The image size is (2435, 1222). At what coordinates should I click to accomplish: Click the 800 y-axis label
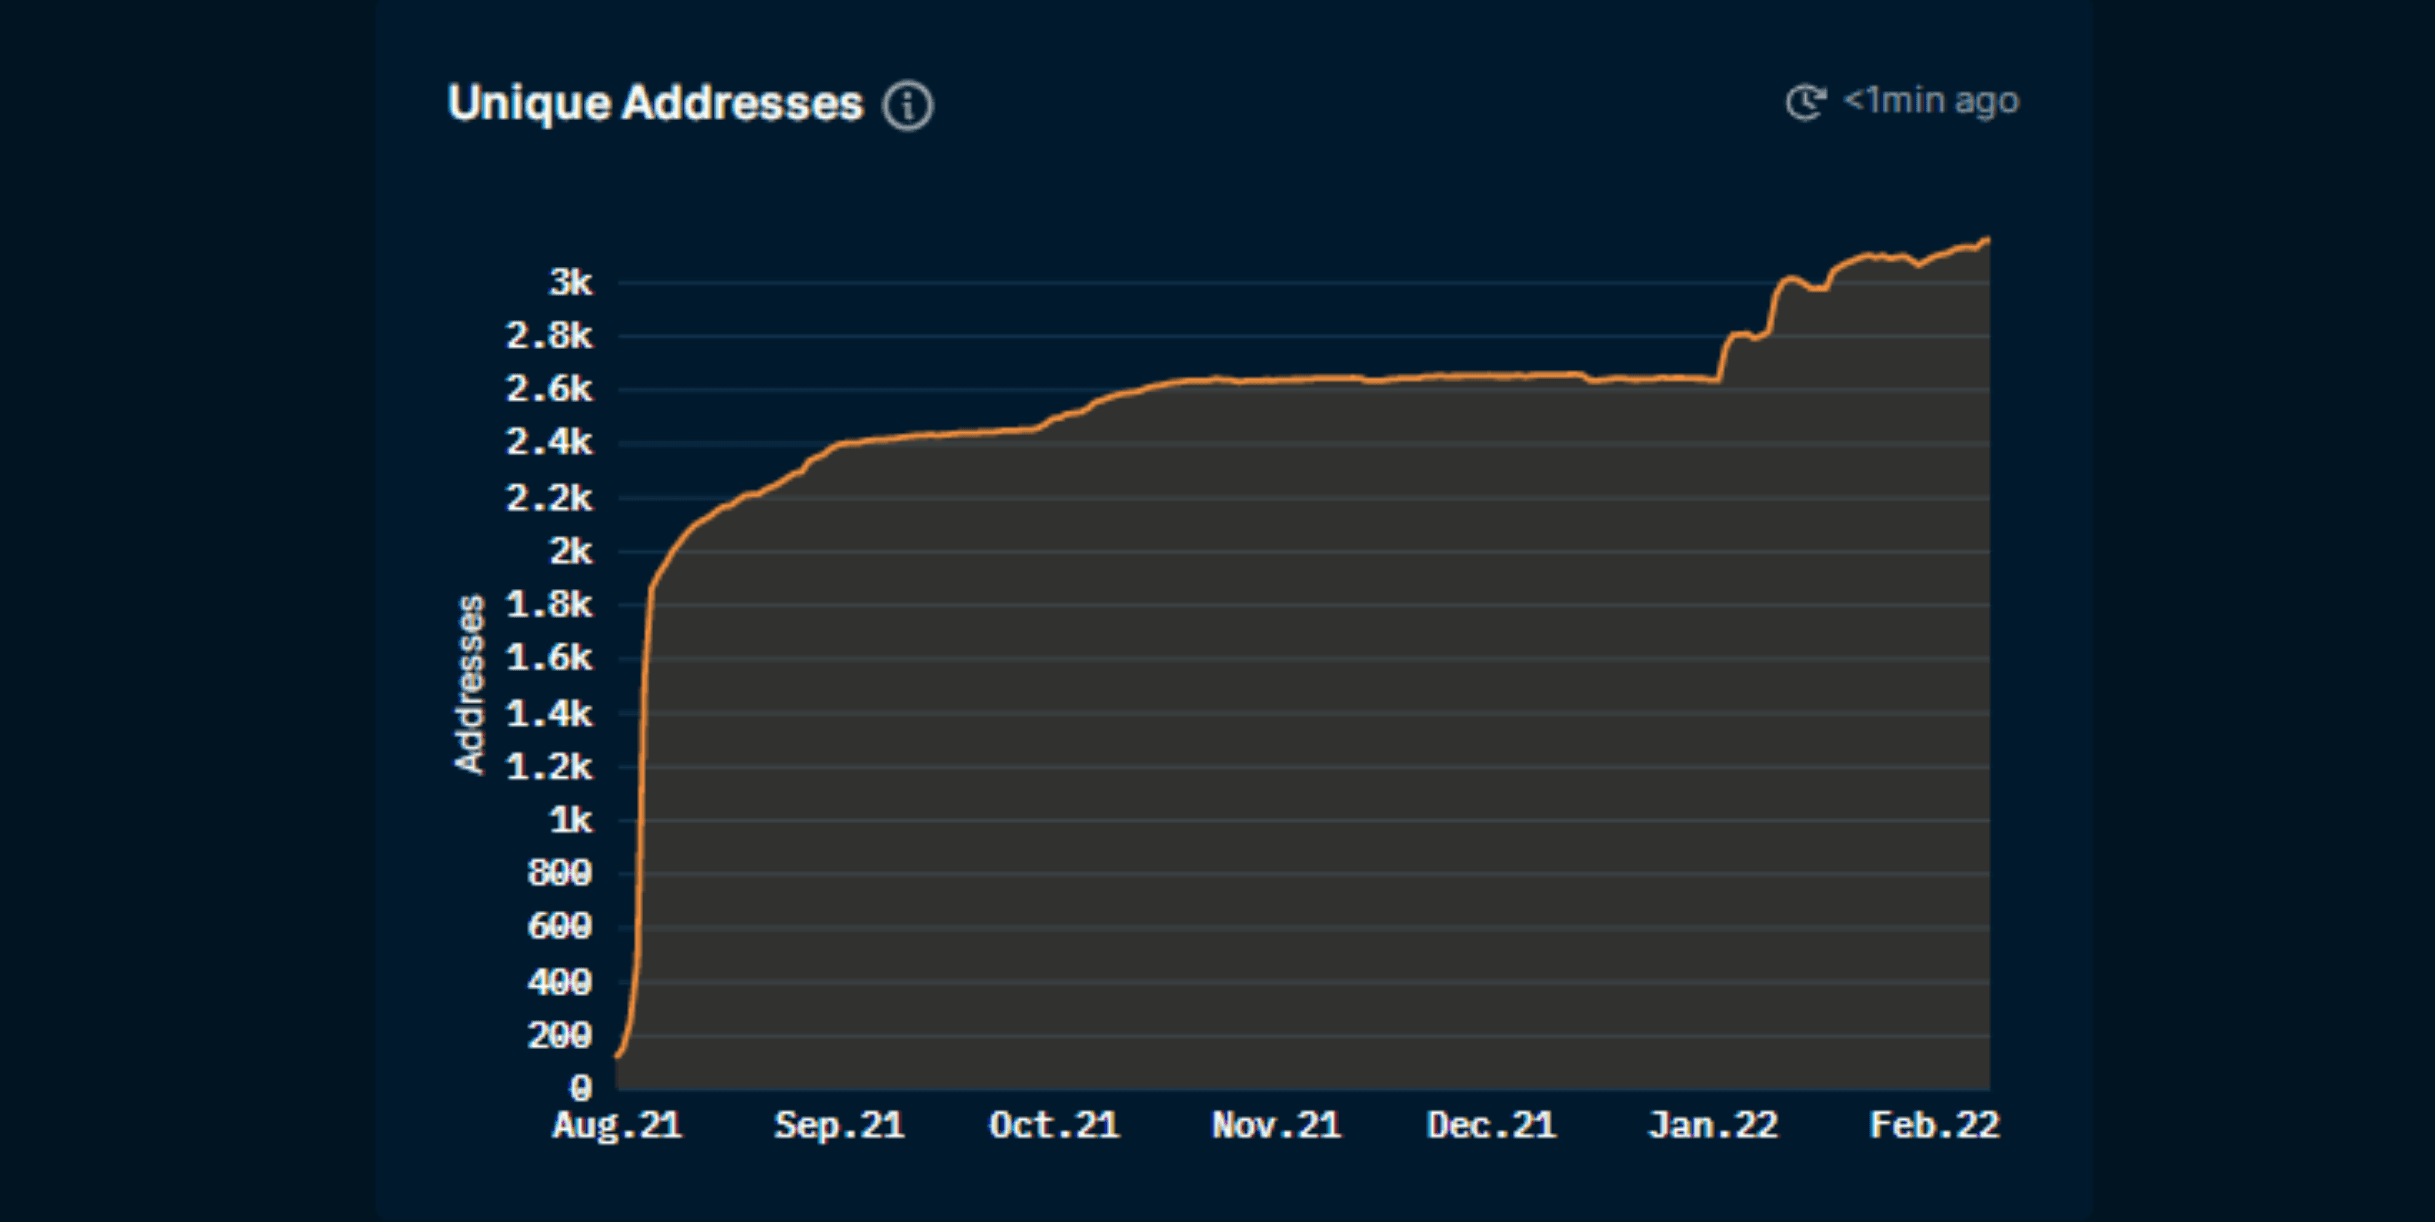559,874
